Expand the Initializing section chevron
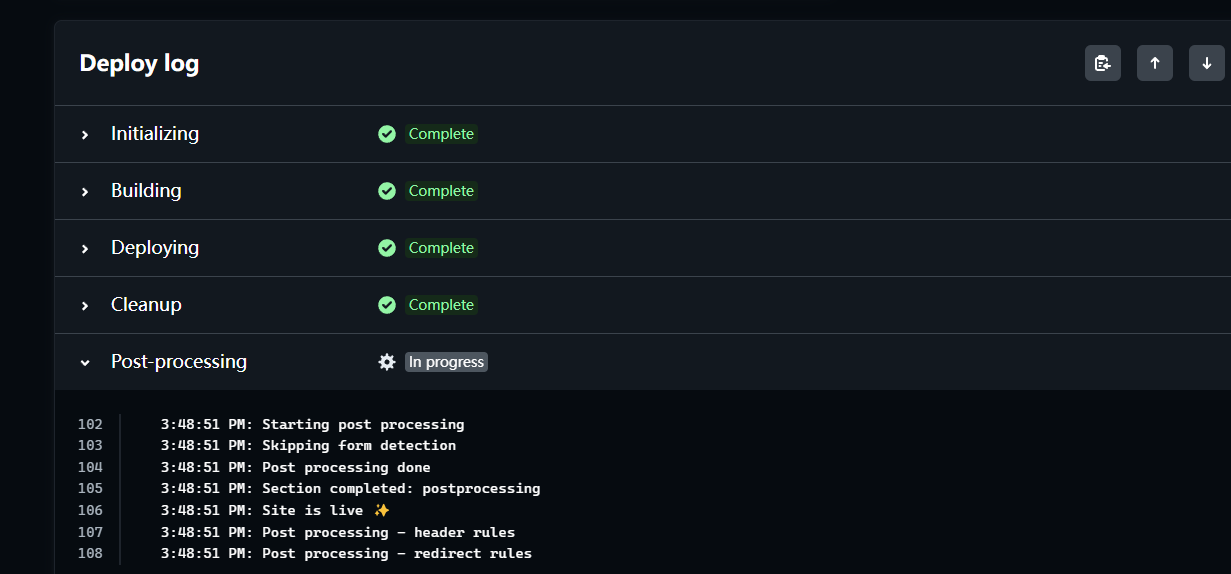The height and width of the screenshot is (574, 1231). [x=85, y=134]
